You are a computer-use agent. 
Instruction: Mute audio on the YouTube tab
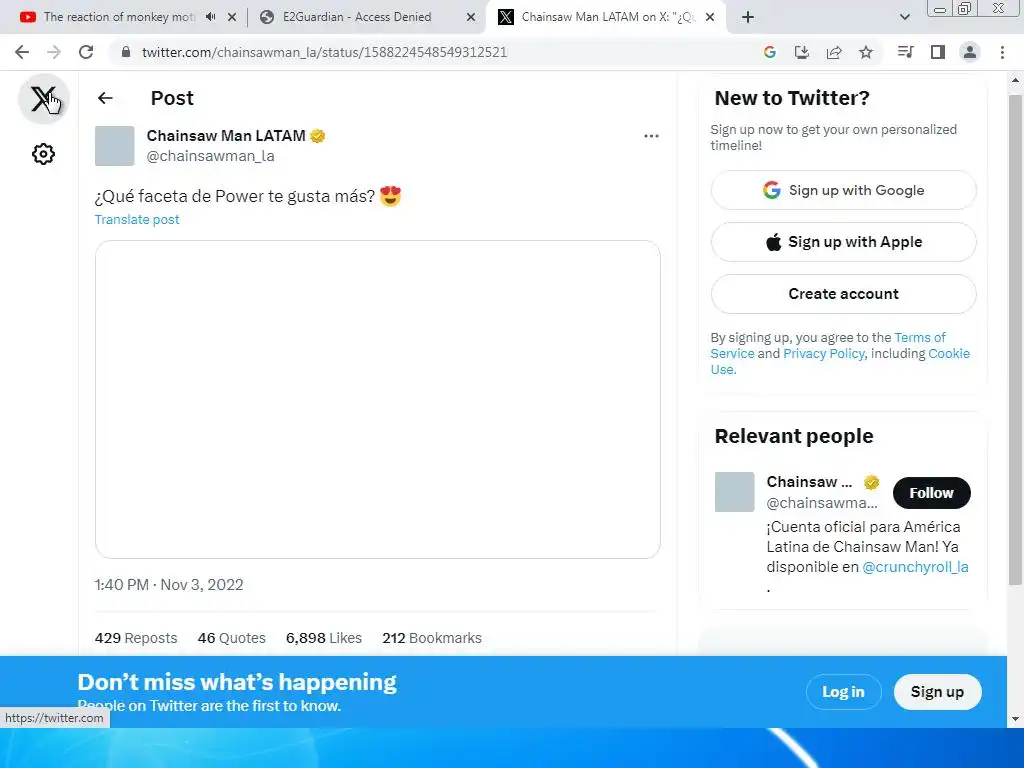pyautogui.click(x=210, y=17)
